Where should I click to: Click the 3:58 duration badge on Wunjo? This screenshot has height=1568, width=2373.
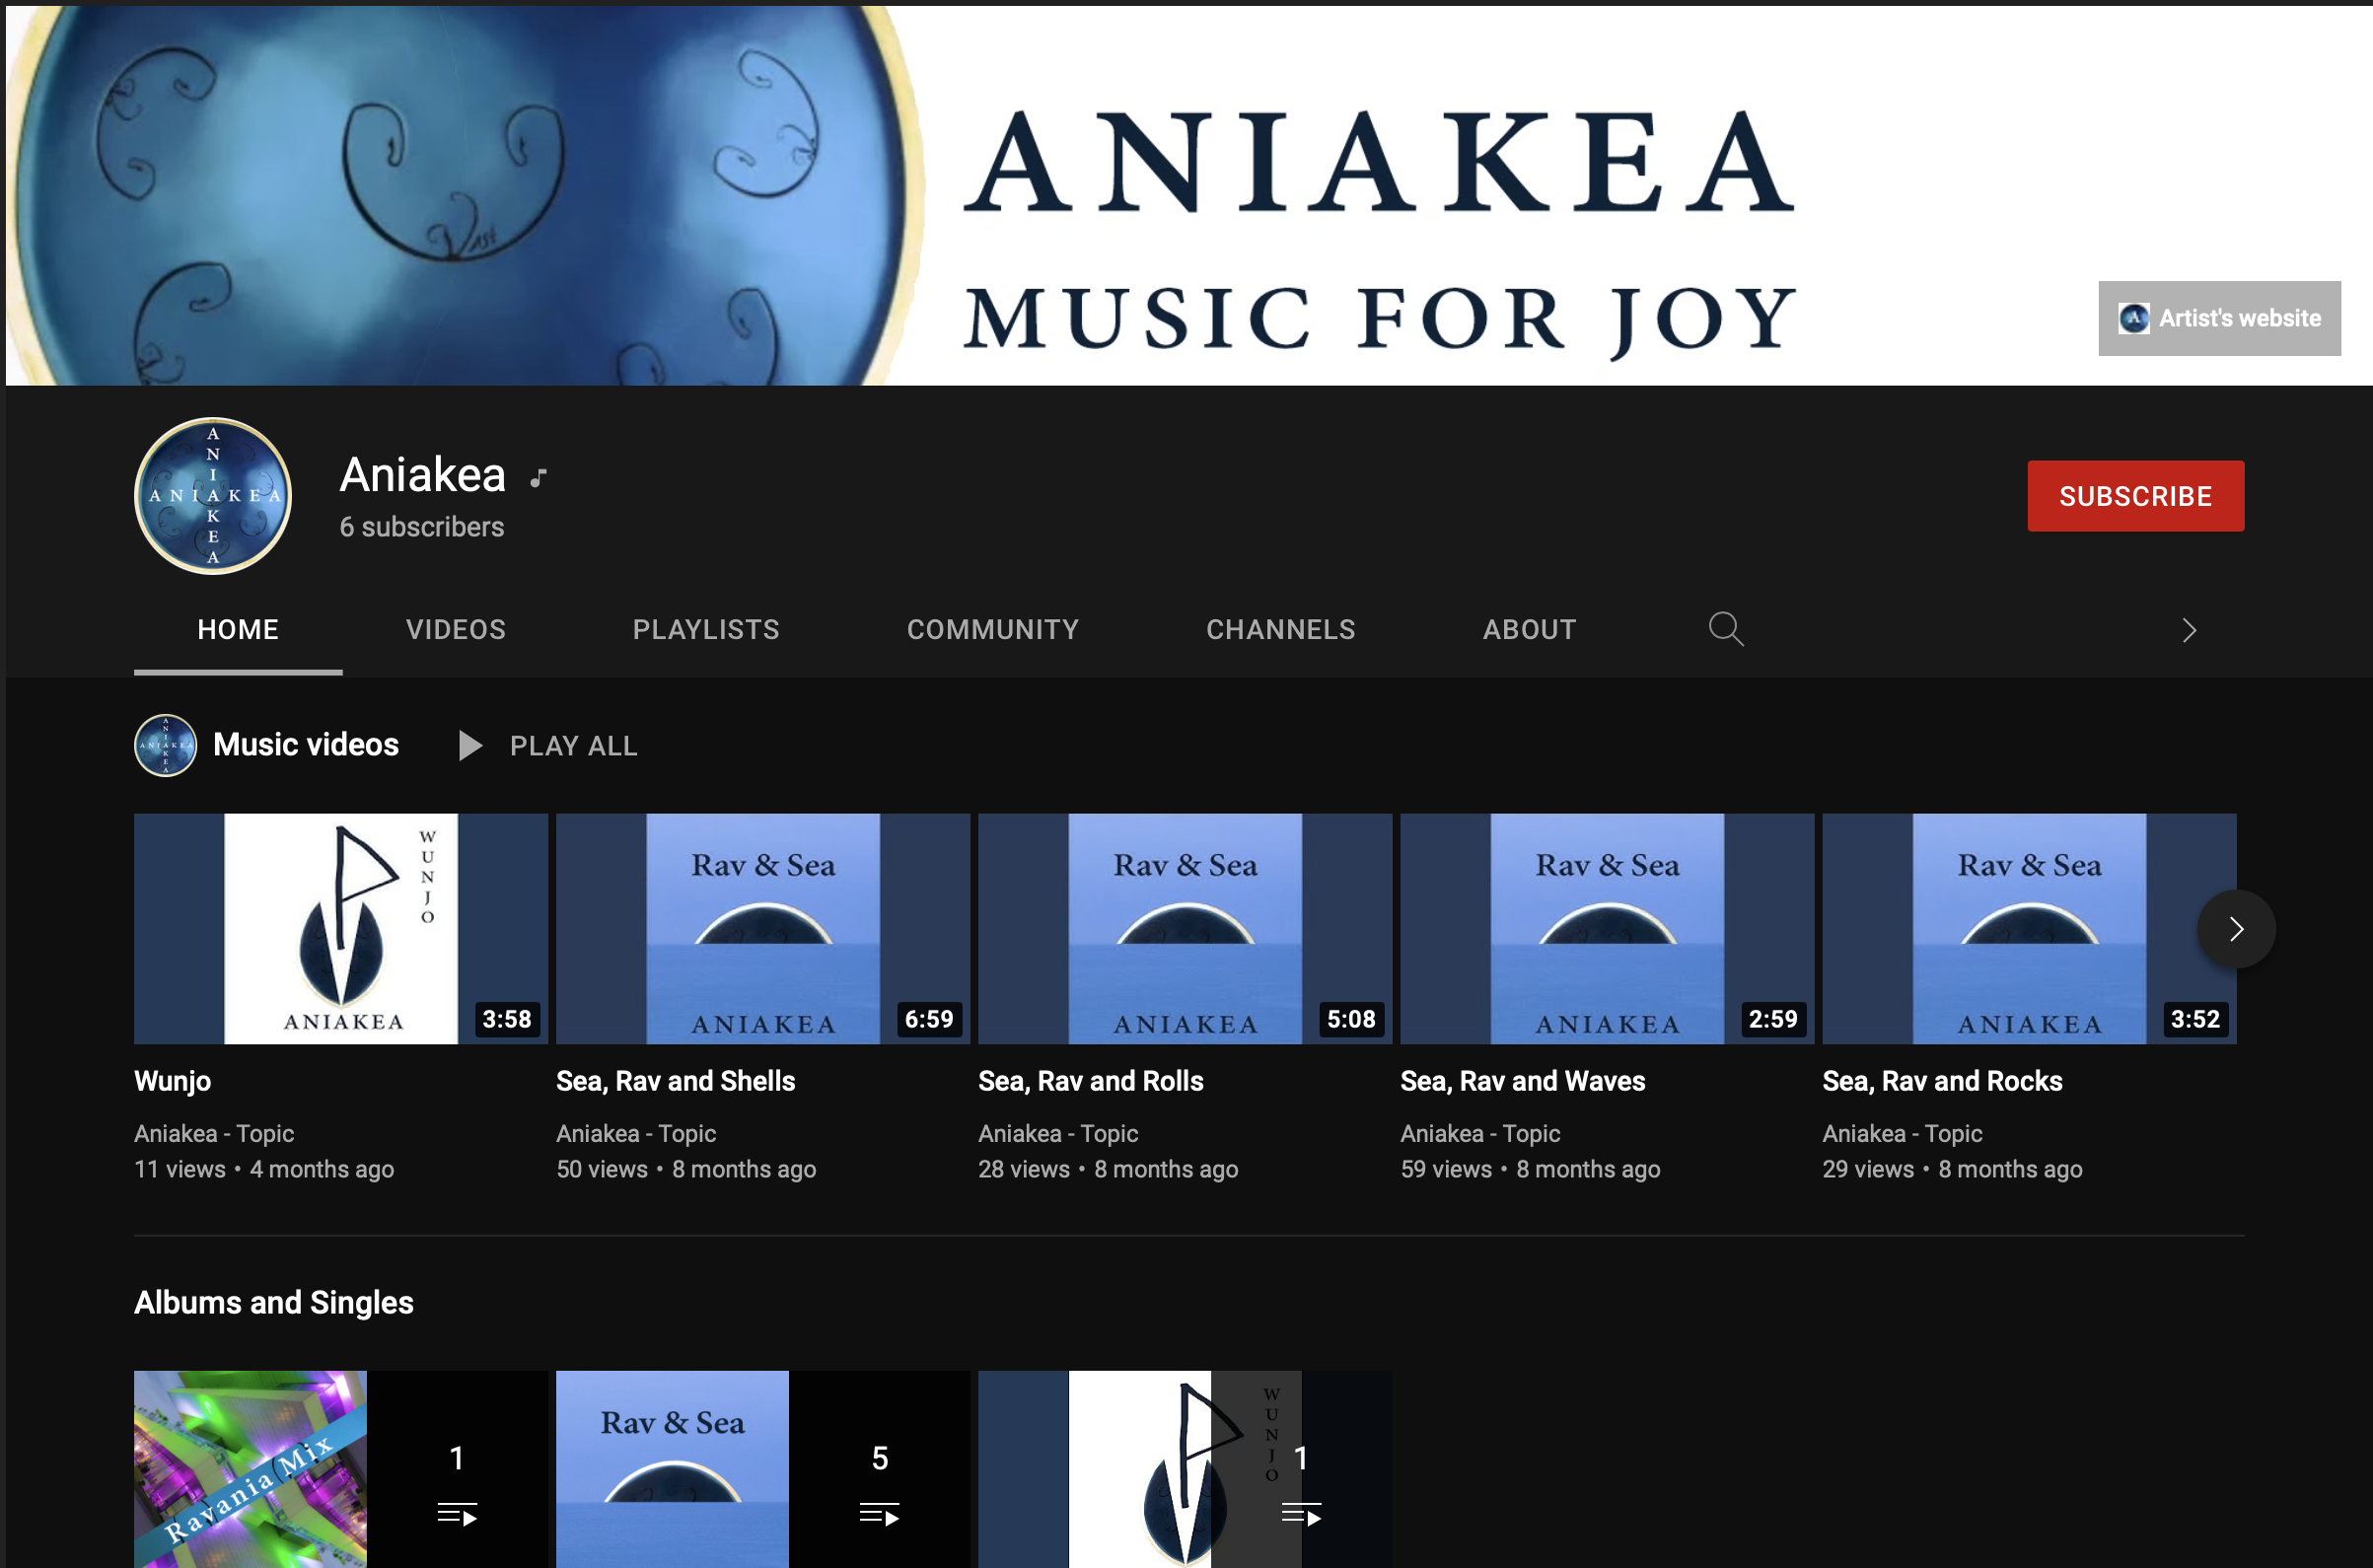pos(507,1019)
